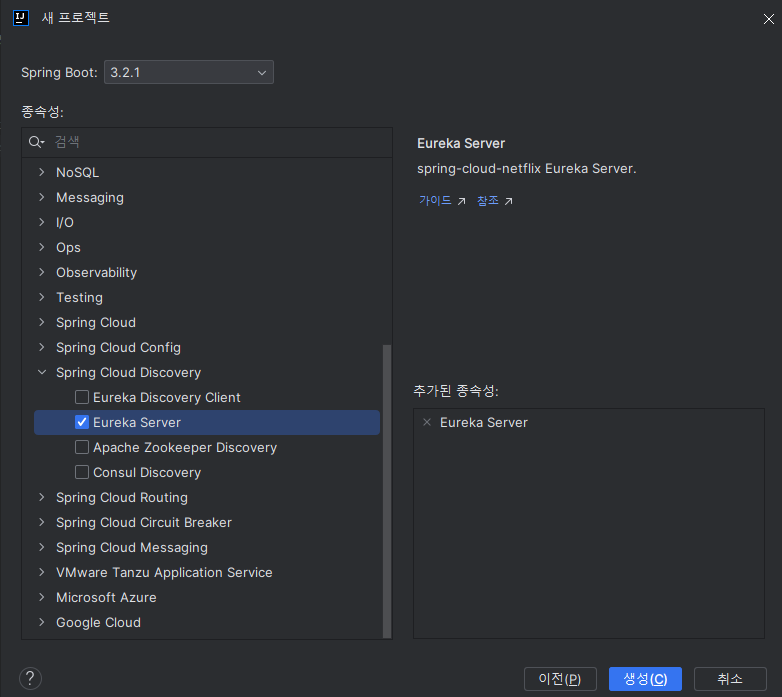Screen dimensions: 782x697
Task: Select the Testing row label
Action: pyautogui.click(x=79, y=297)
